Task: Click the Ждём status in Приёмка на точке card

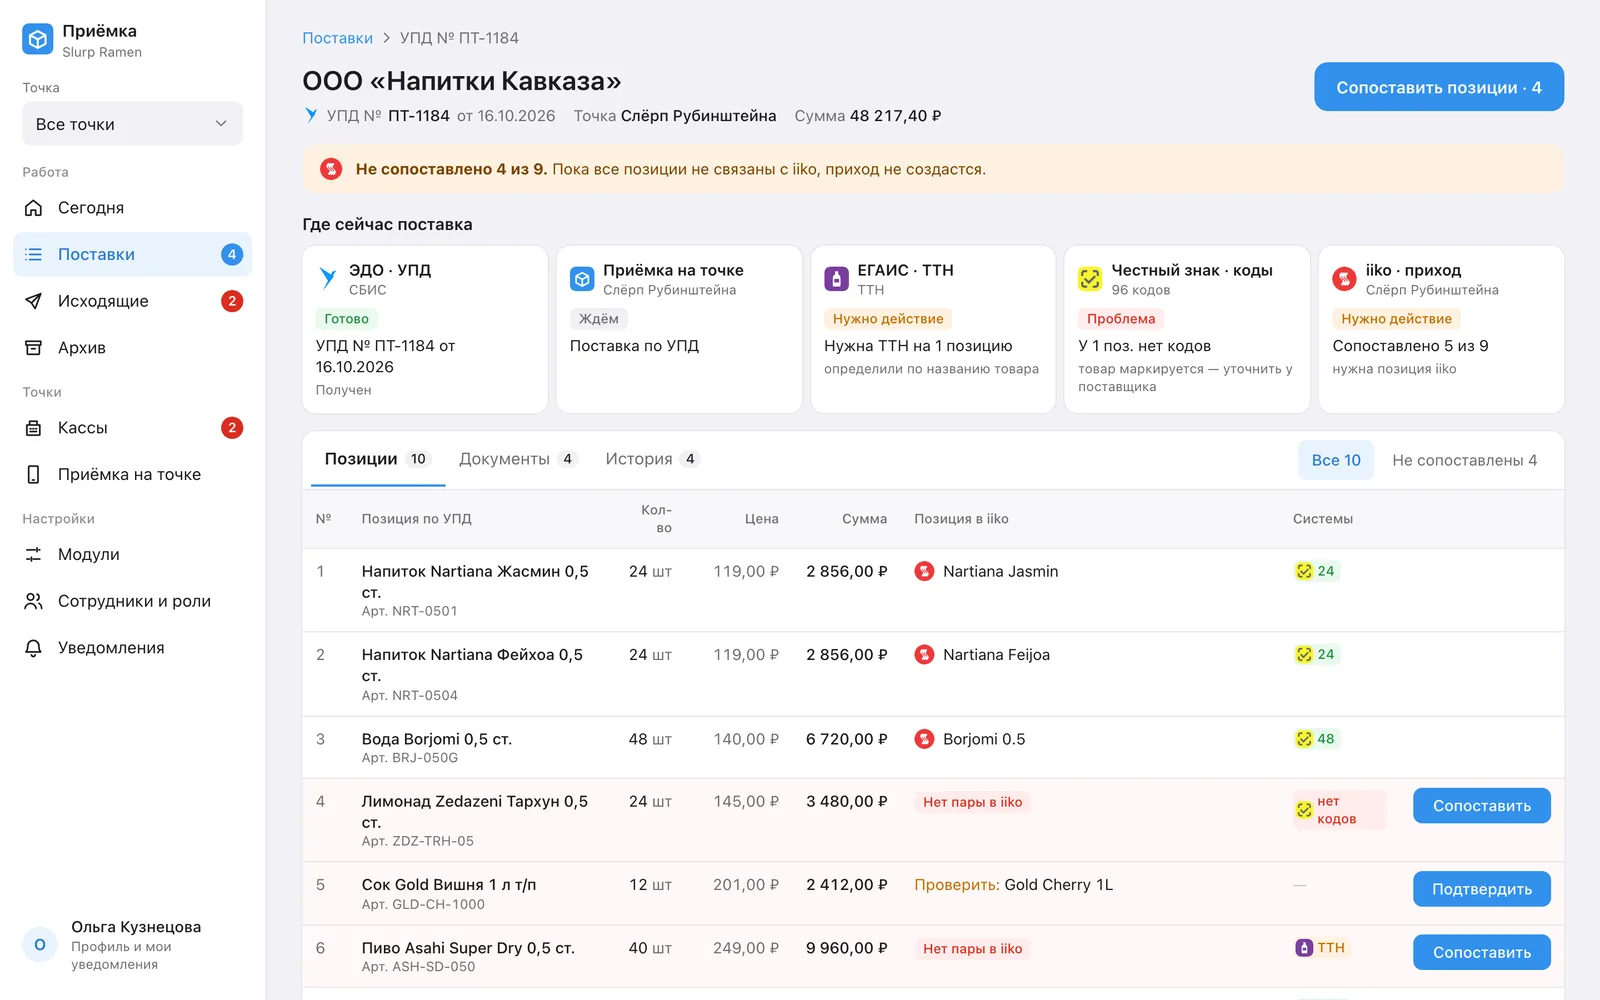Action: pyautogui.click(x=599, y=319)
